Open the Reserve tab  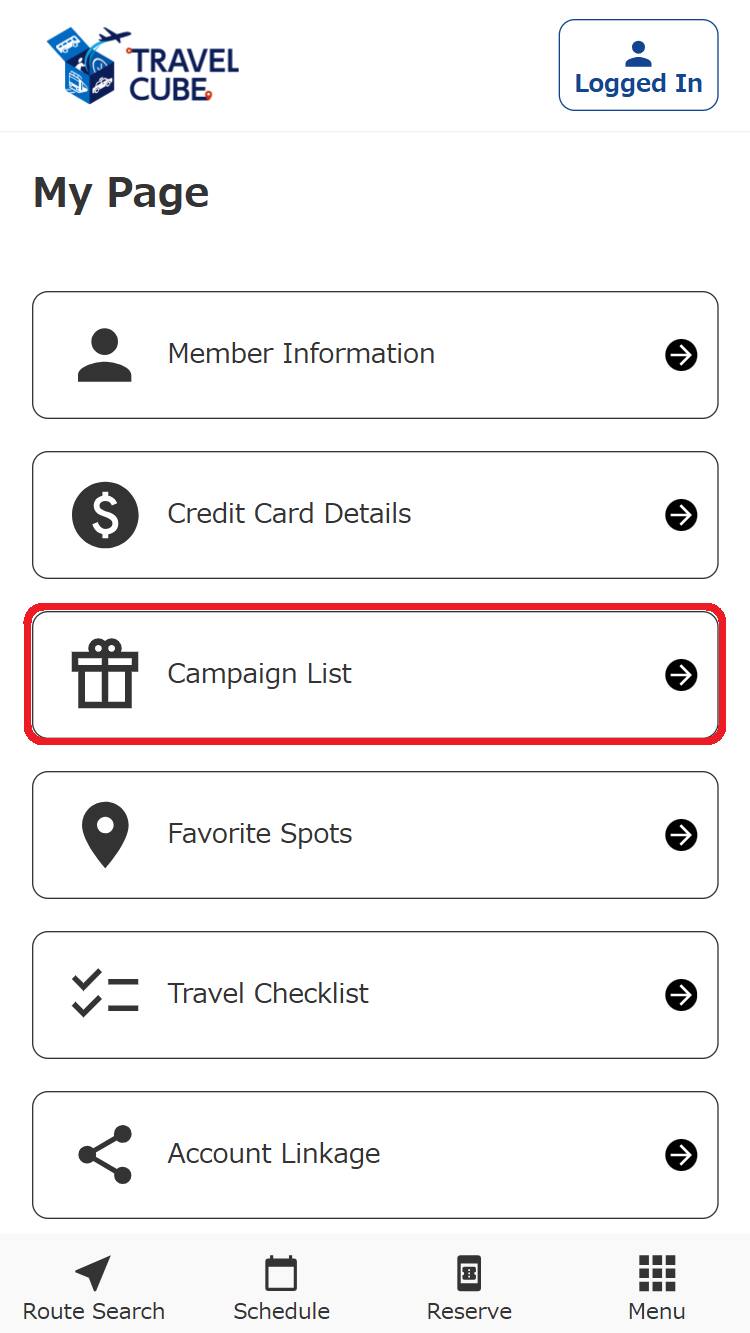pos(469,1288)
